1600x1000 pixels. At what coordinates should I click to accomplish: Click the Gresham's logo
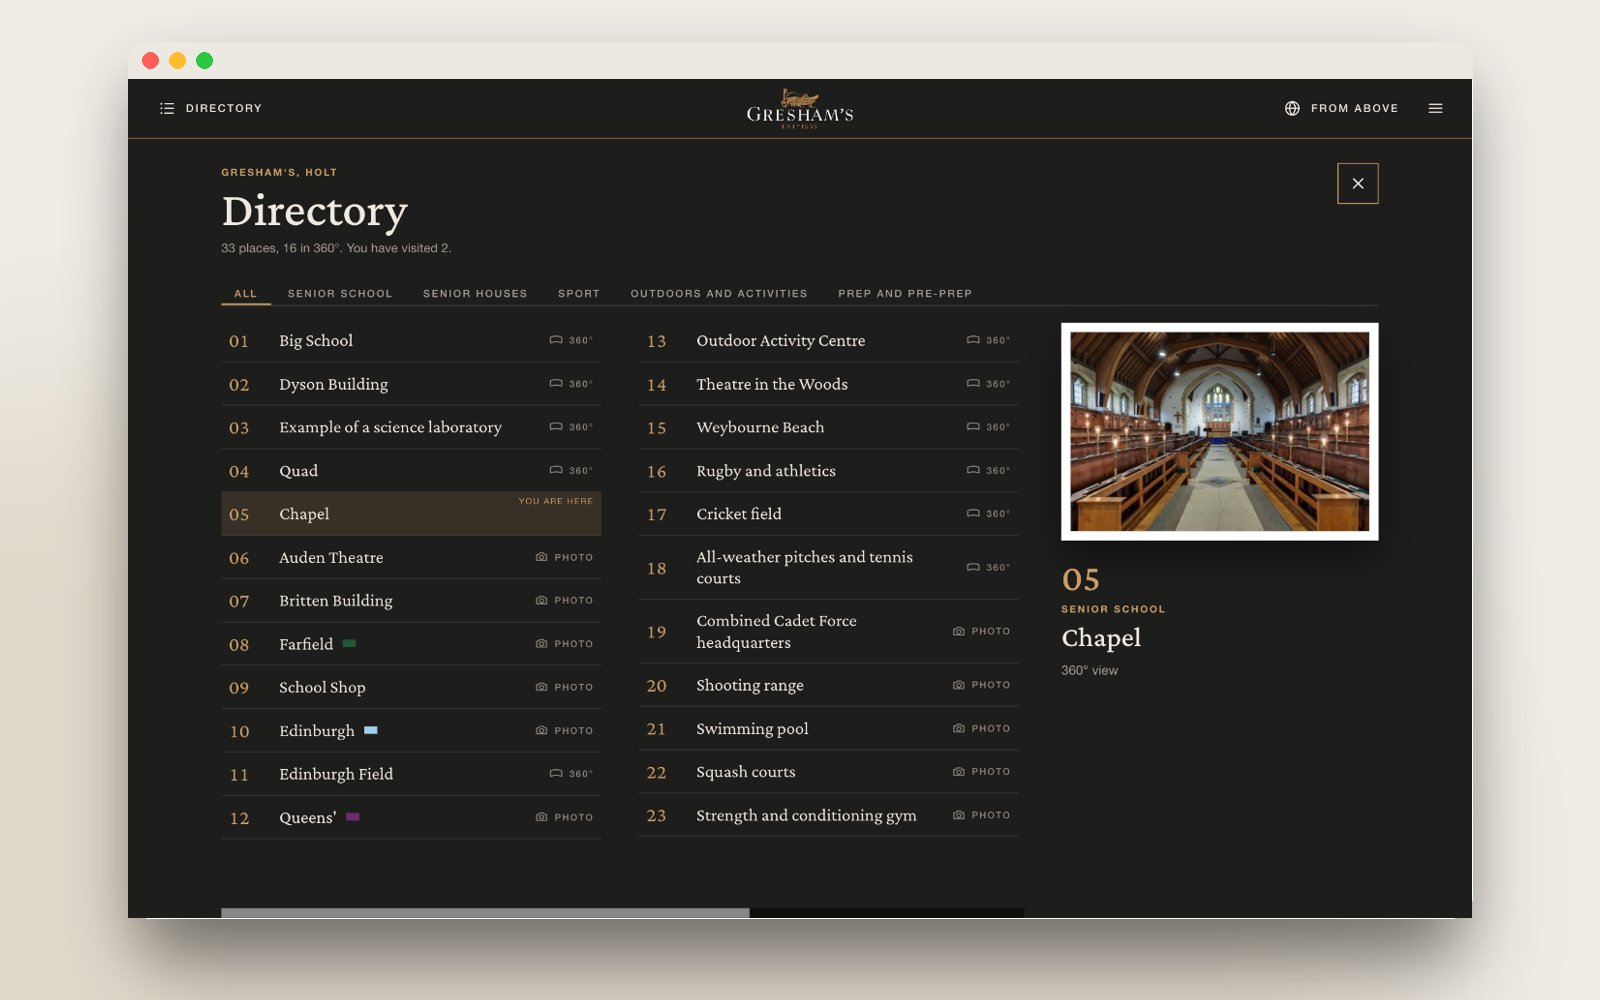800,109
